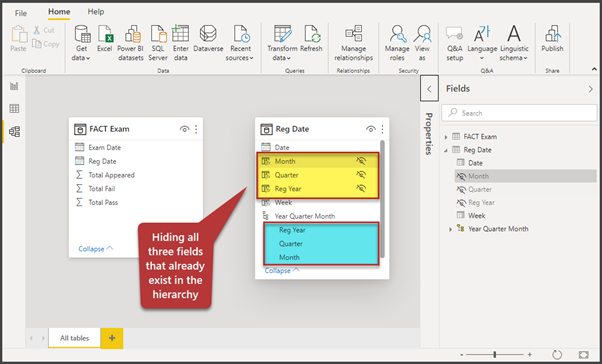602x364 pixels.
Task: Zoom in the model diagram
Action: point(530,355)
